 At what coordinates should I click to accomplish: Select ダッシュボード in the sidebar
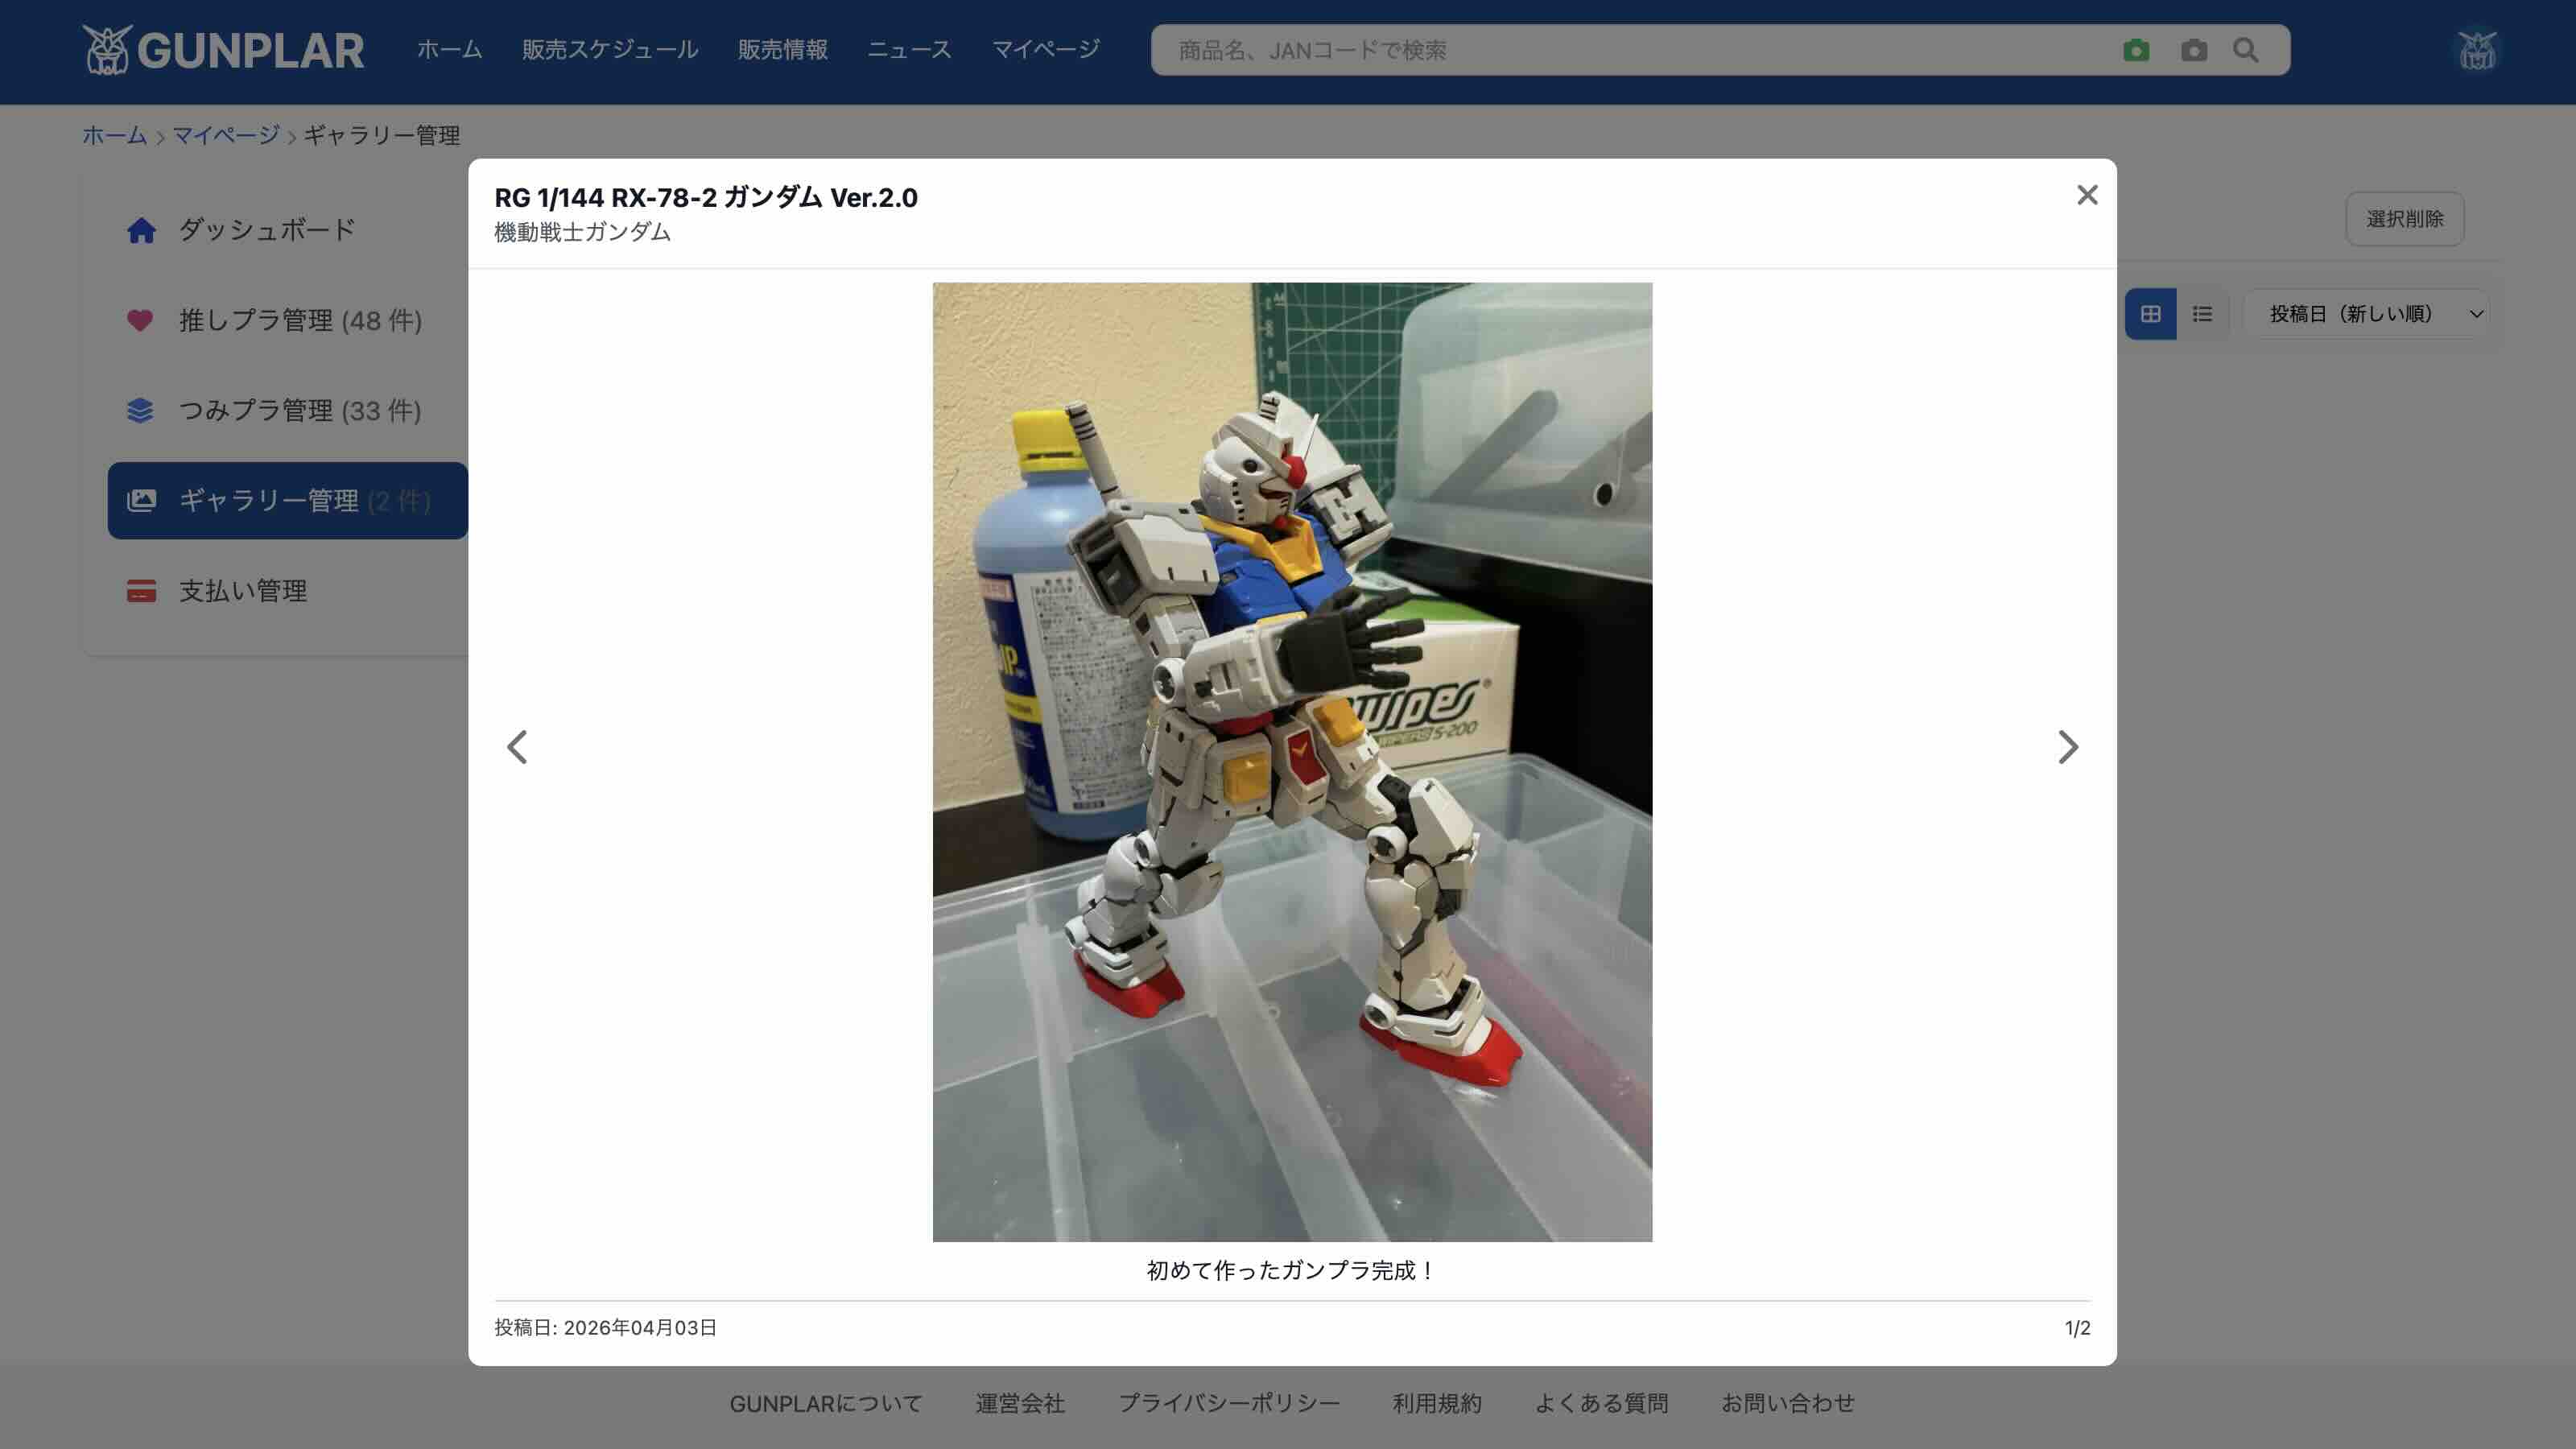pyautogui.click(x=288, y=230)
